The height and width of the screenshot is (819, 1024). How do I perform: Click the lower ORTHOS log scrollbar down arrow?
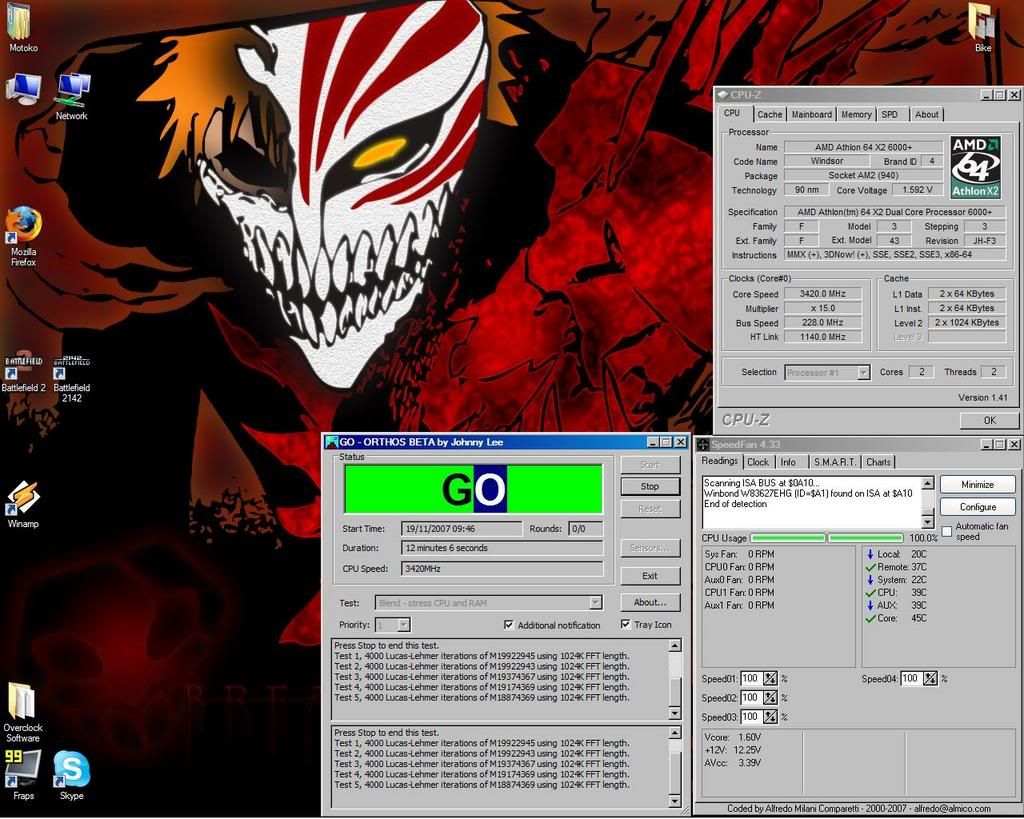coord(675,801)
